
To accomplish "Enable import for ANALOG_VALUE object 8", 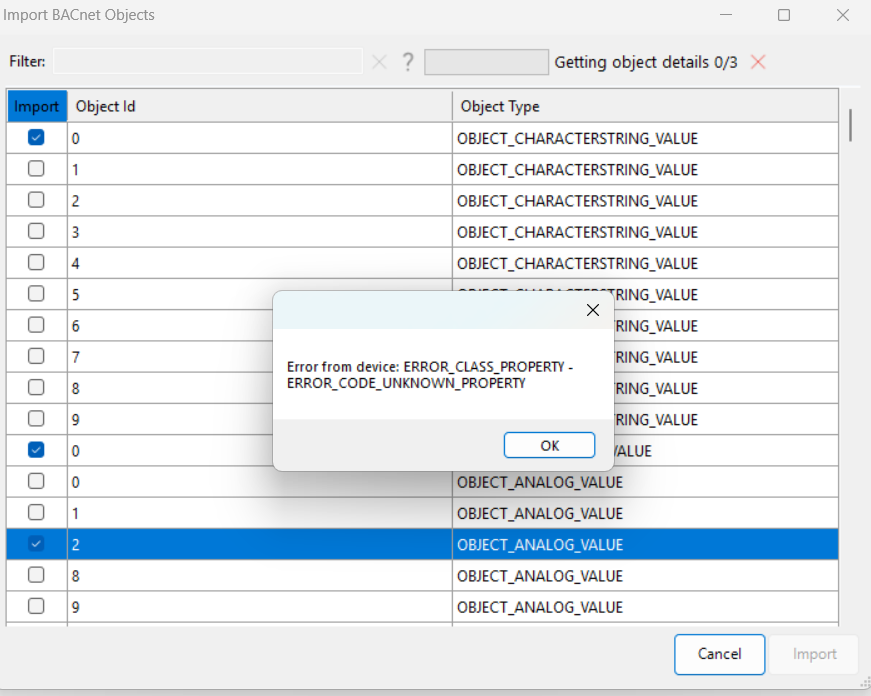I will tap(36, 575).
